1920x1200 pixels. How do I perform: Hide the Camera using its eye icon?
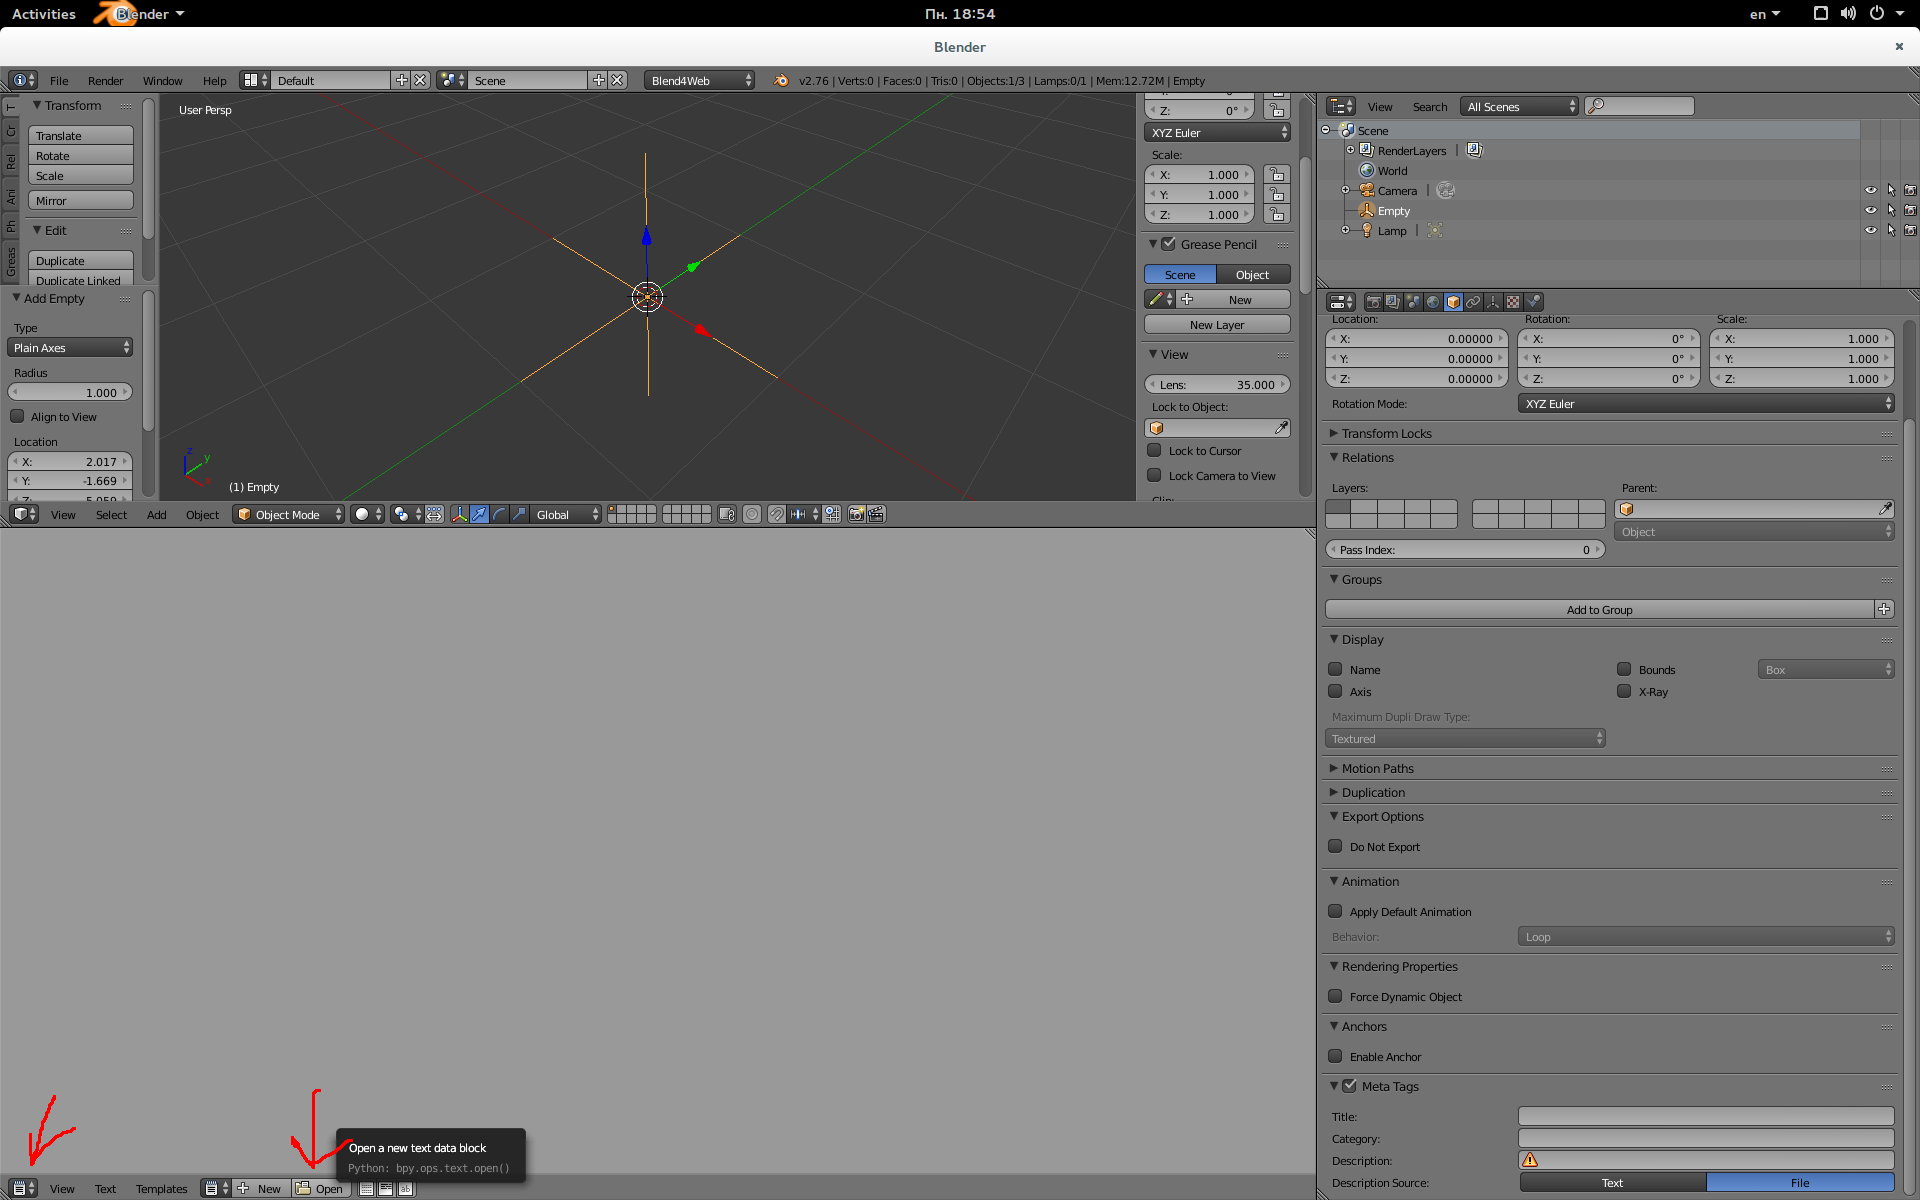tap(1870, 190)
